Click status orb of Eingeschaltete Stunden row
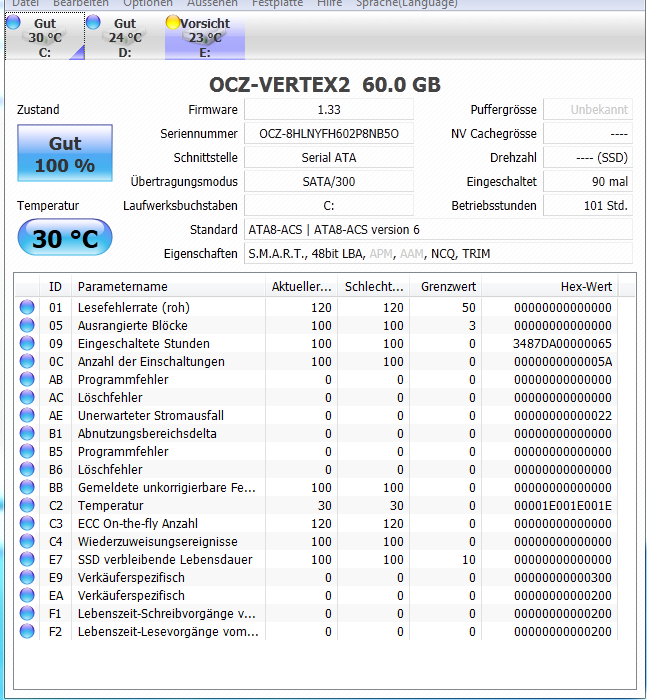 pos(27,343)
